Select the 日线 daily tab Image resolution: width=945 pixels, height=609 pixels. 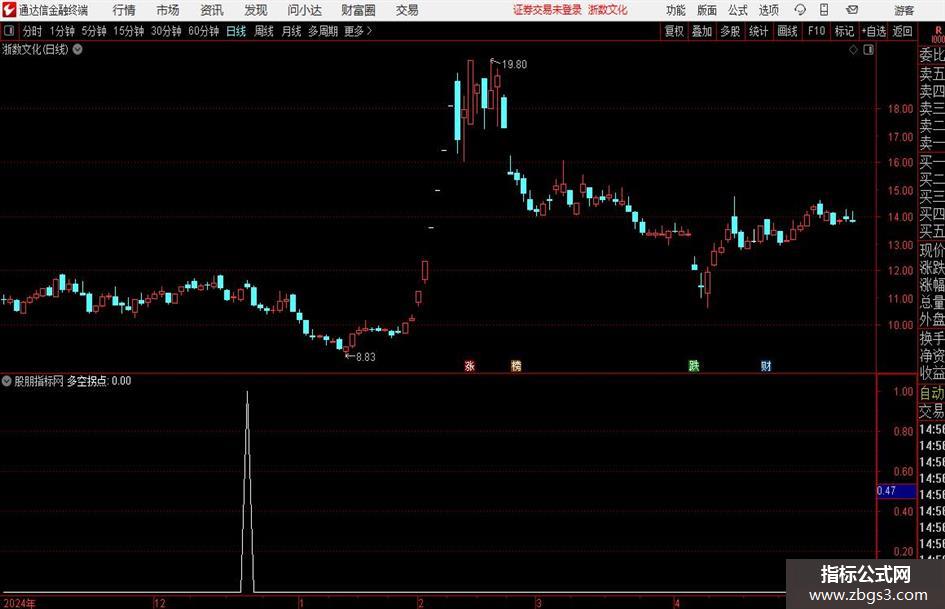(236, 31)
